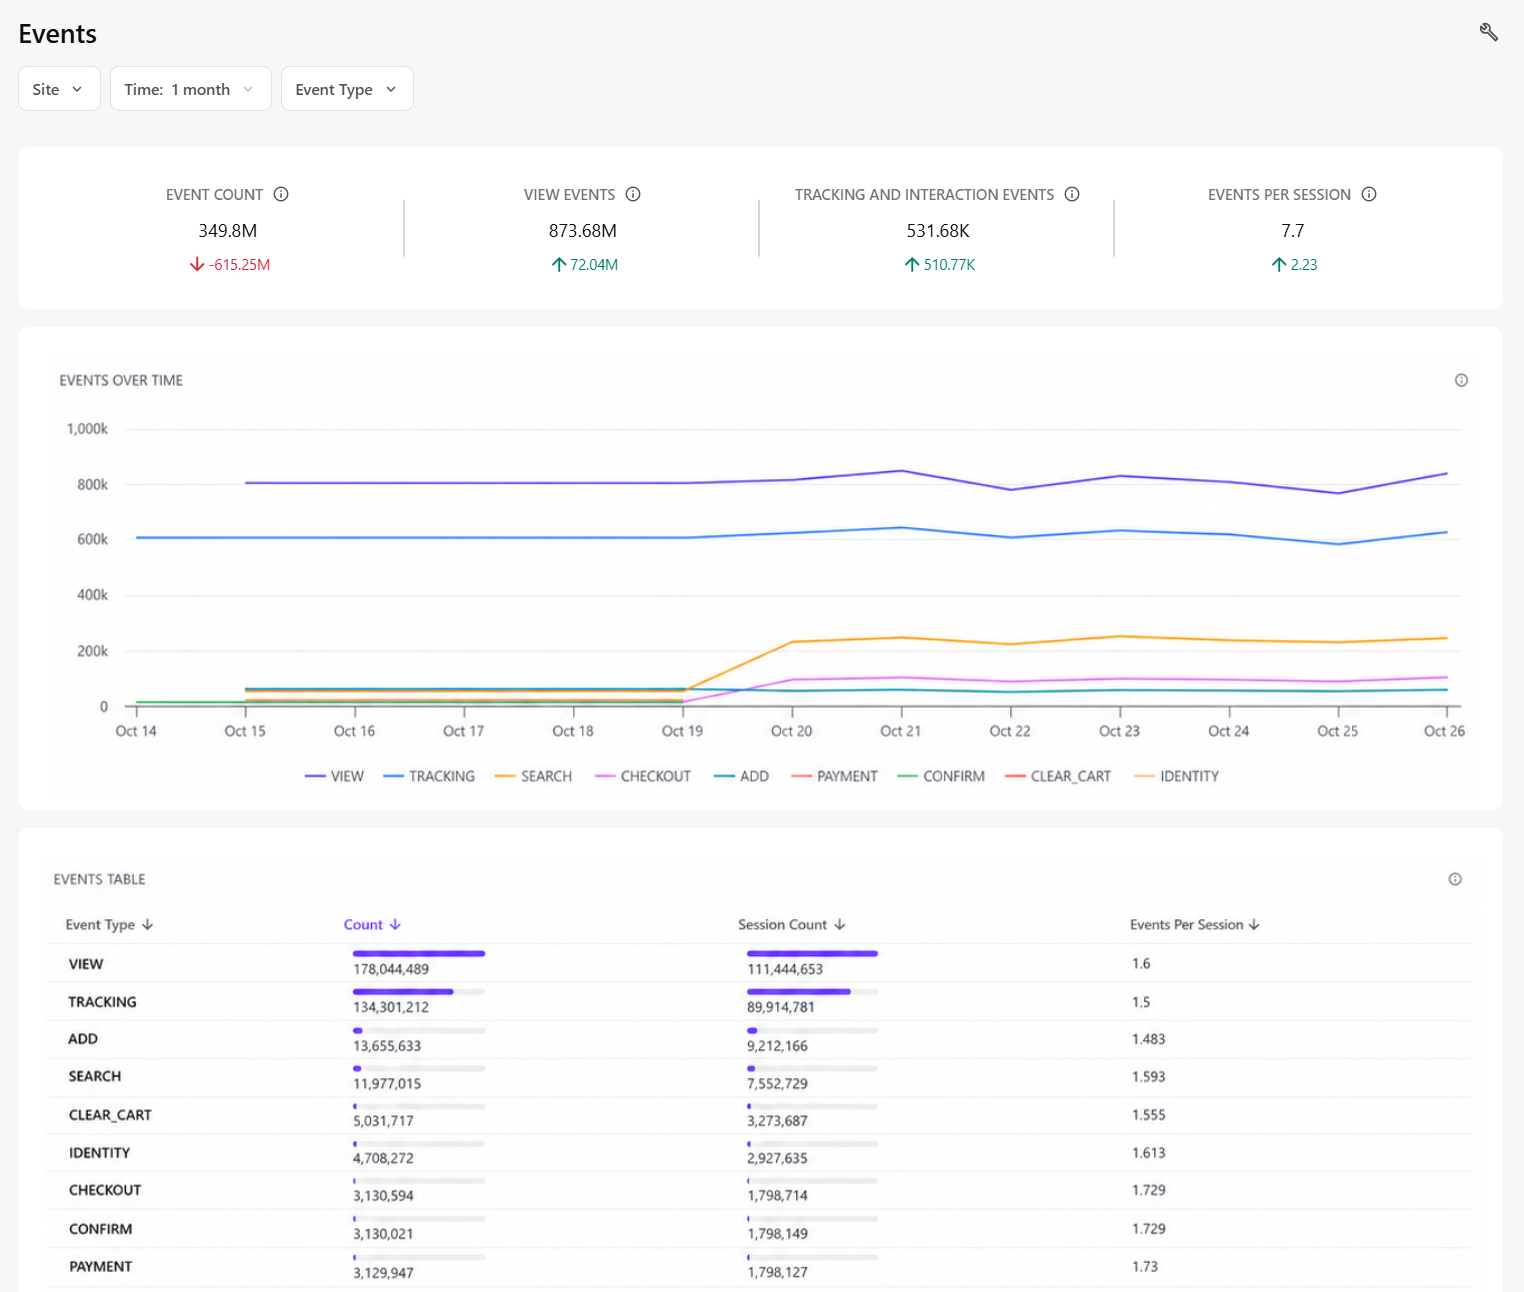1524x1292 pixels.
Task: Toggle the VIEW series in chart legend
Action: tap(335, 776)
